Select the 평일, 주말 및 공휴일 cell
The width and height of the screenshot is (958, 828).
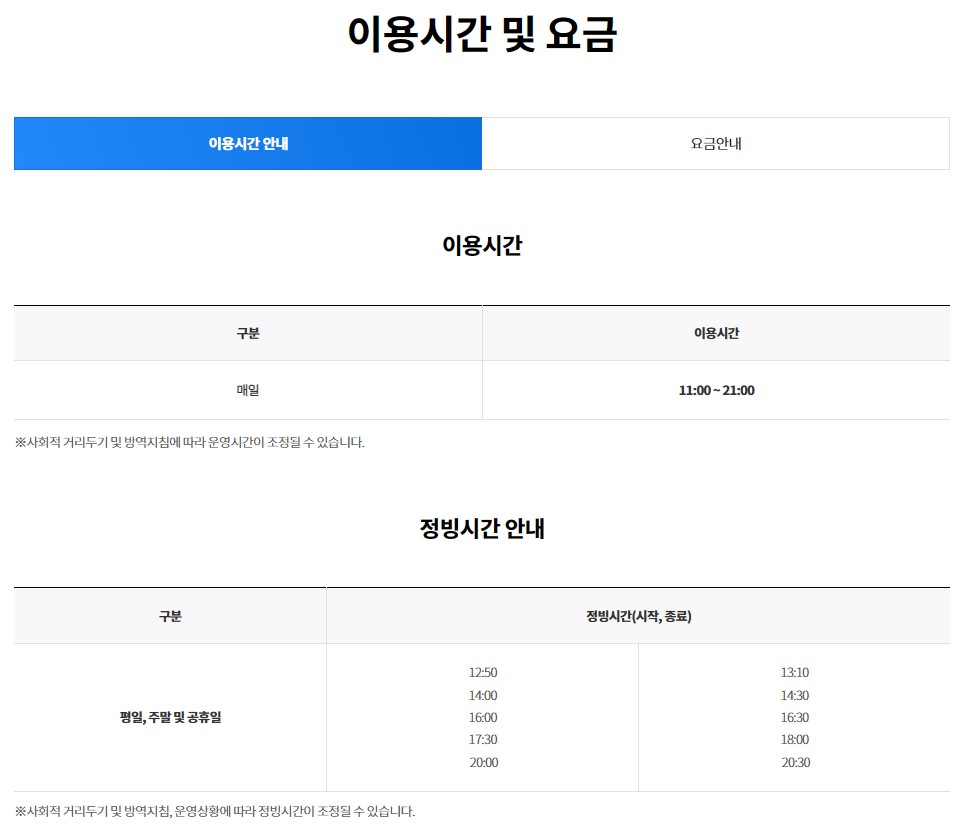(170, 717)
